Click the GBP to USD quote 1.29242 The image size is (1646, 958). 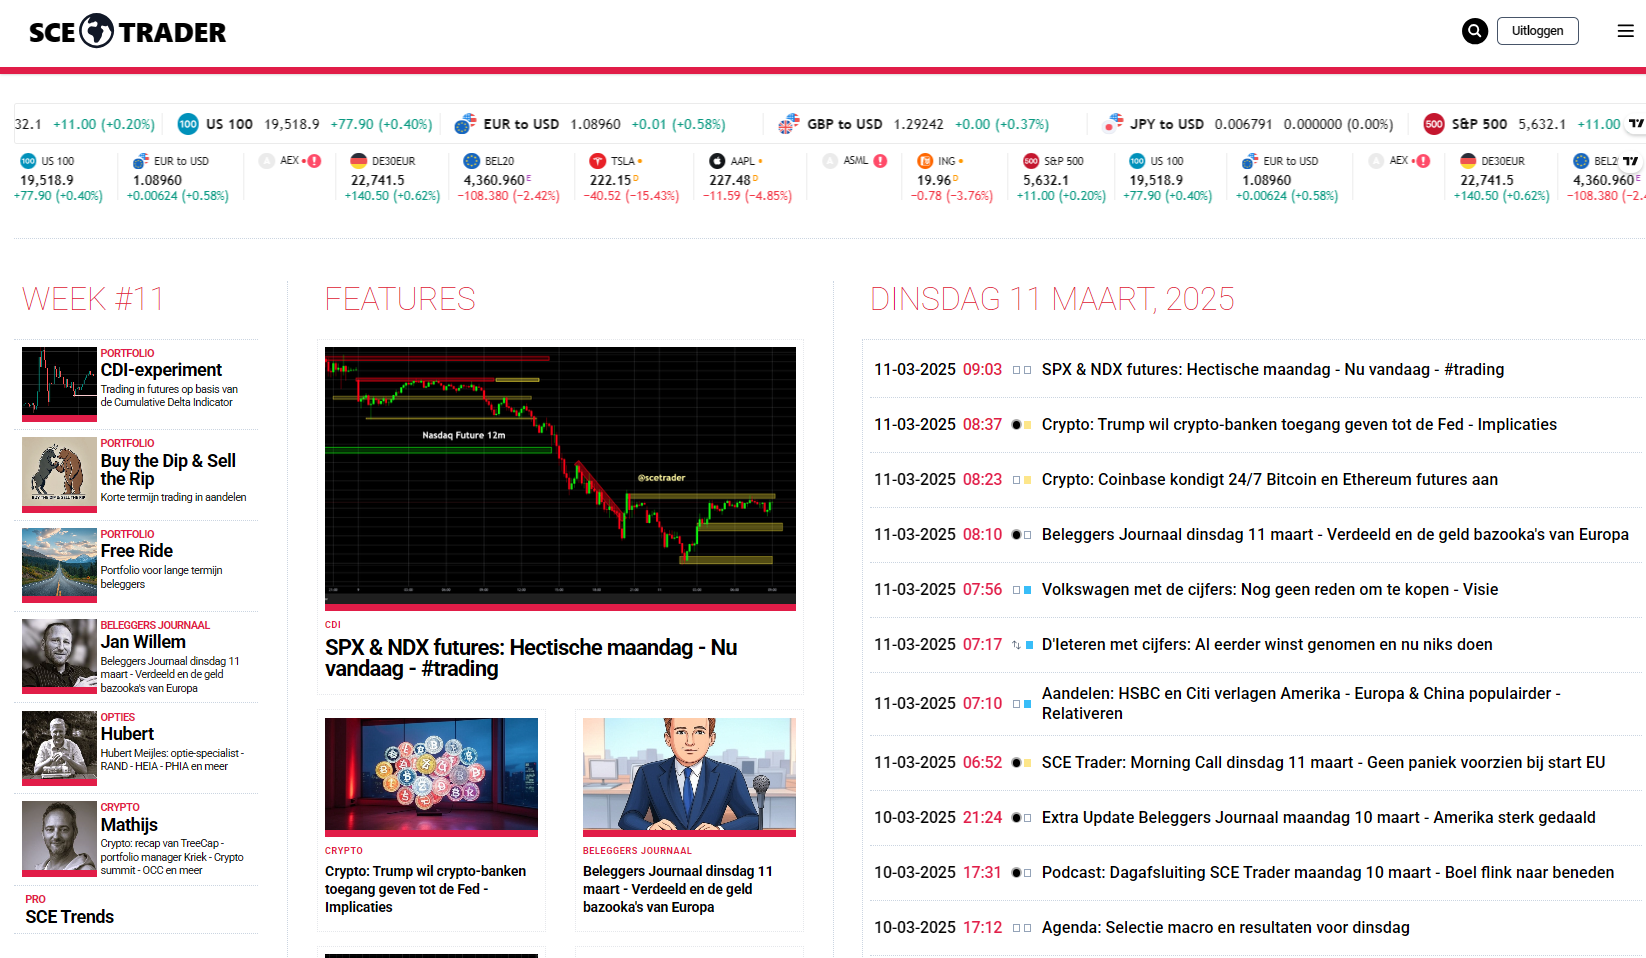[918, 124]
